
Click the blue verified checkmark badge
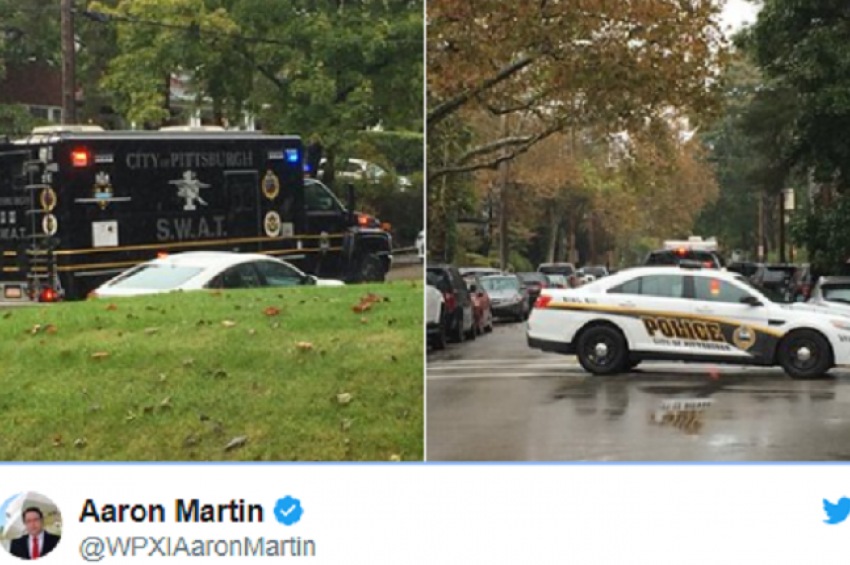click(x=288, y=510)
